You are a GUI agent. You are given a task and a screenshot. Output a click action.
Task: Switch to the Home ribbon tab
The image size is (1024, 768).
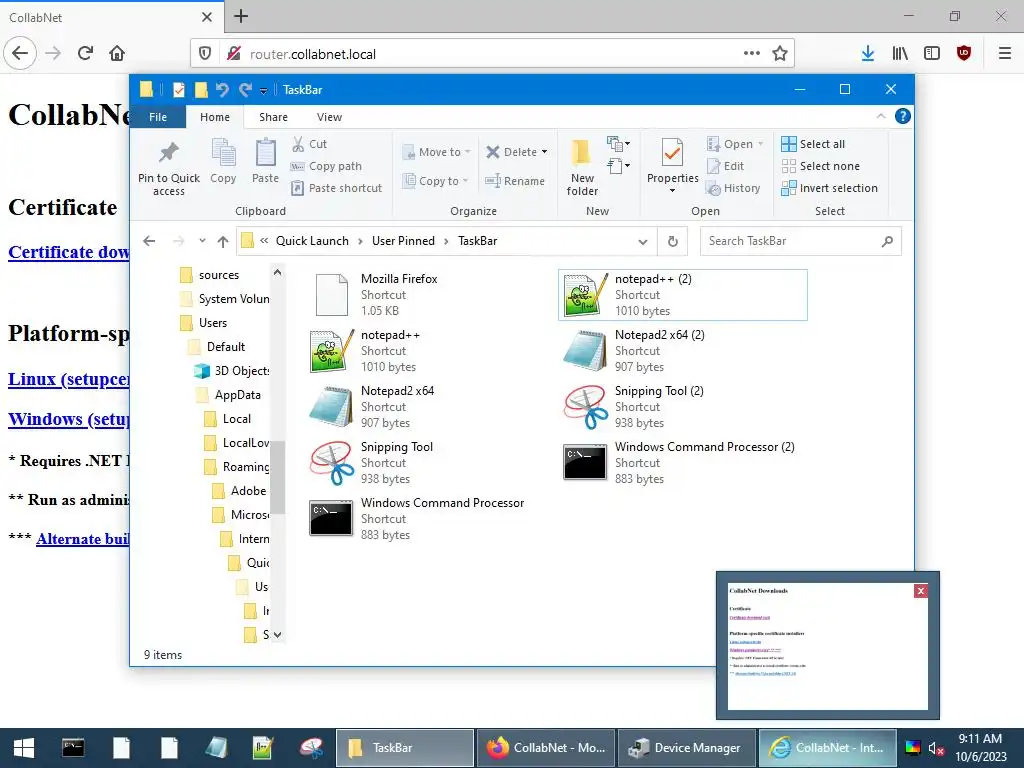[215, 117]
